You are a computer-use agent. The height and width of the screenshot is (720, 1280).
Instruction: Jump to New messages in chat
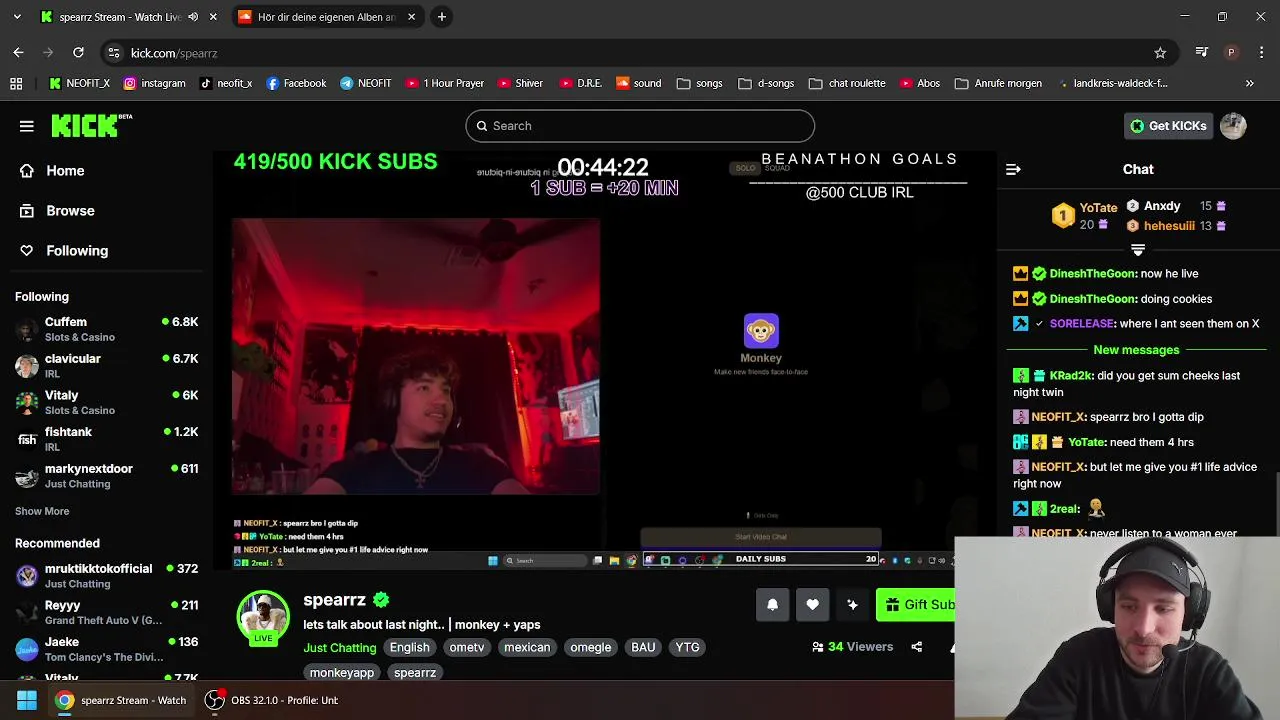click(1136, 350)
